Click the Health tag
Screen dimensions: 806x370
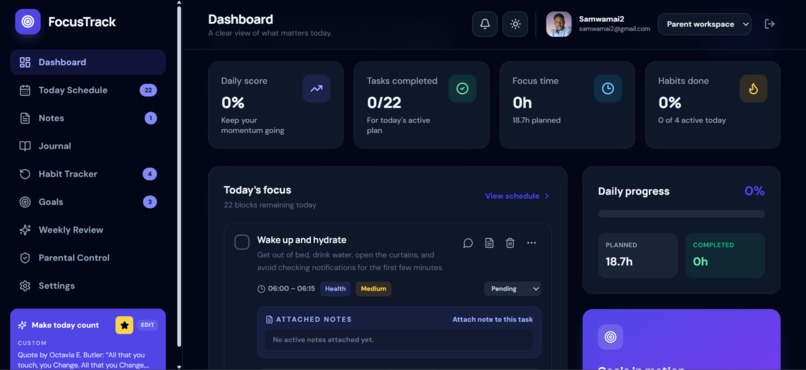coord(335,289)
